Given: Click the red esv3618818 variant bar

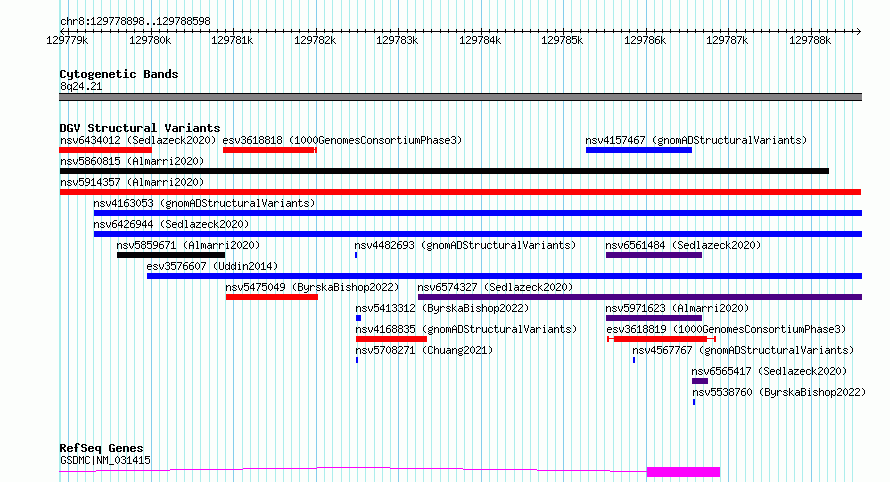Looking at the screenshot, I should (x=270, y=150).
